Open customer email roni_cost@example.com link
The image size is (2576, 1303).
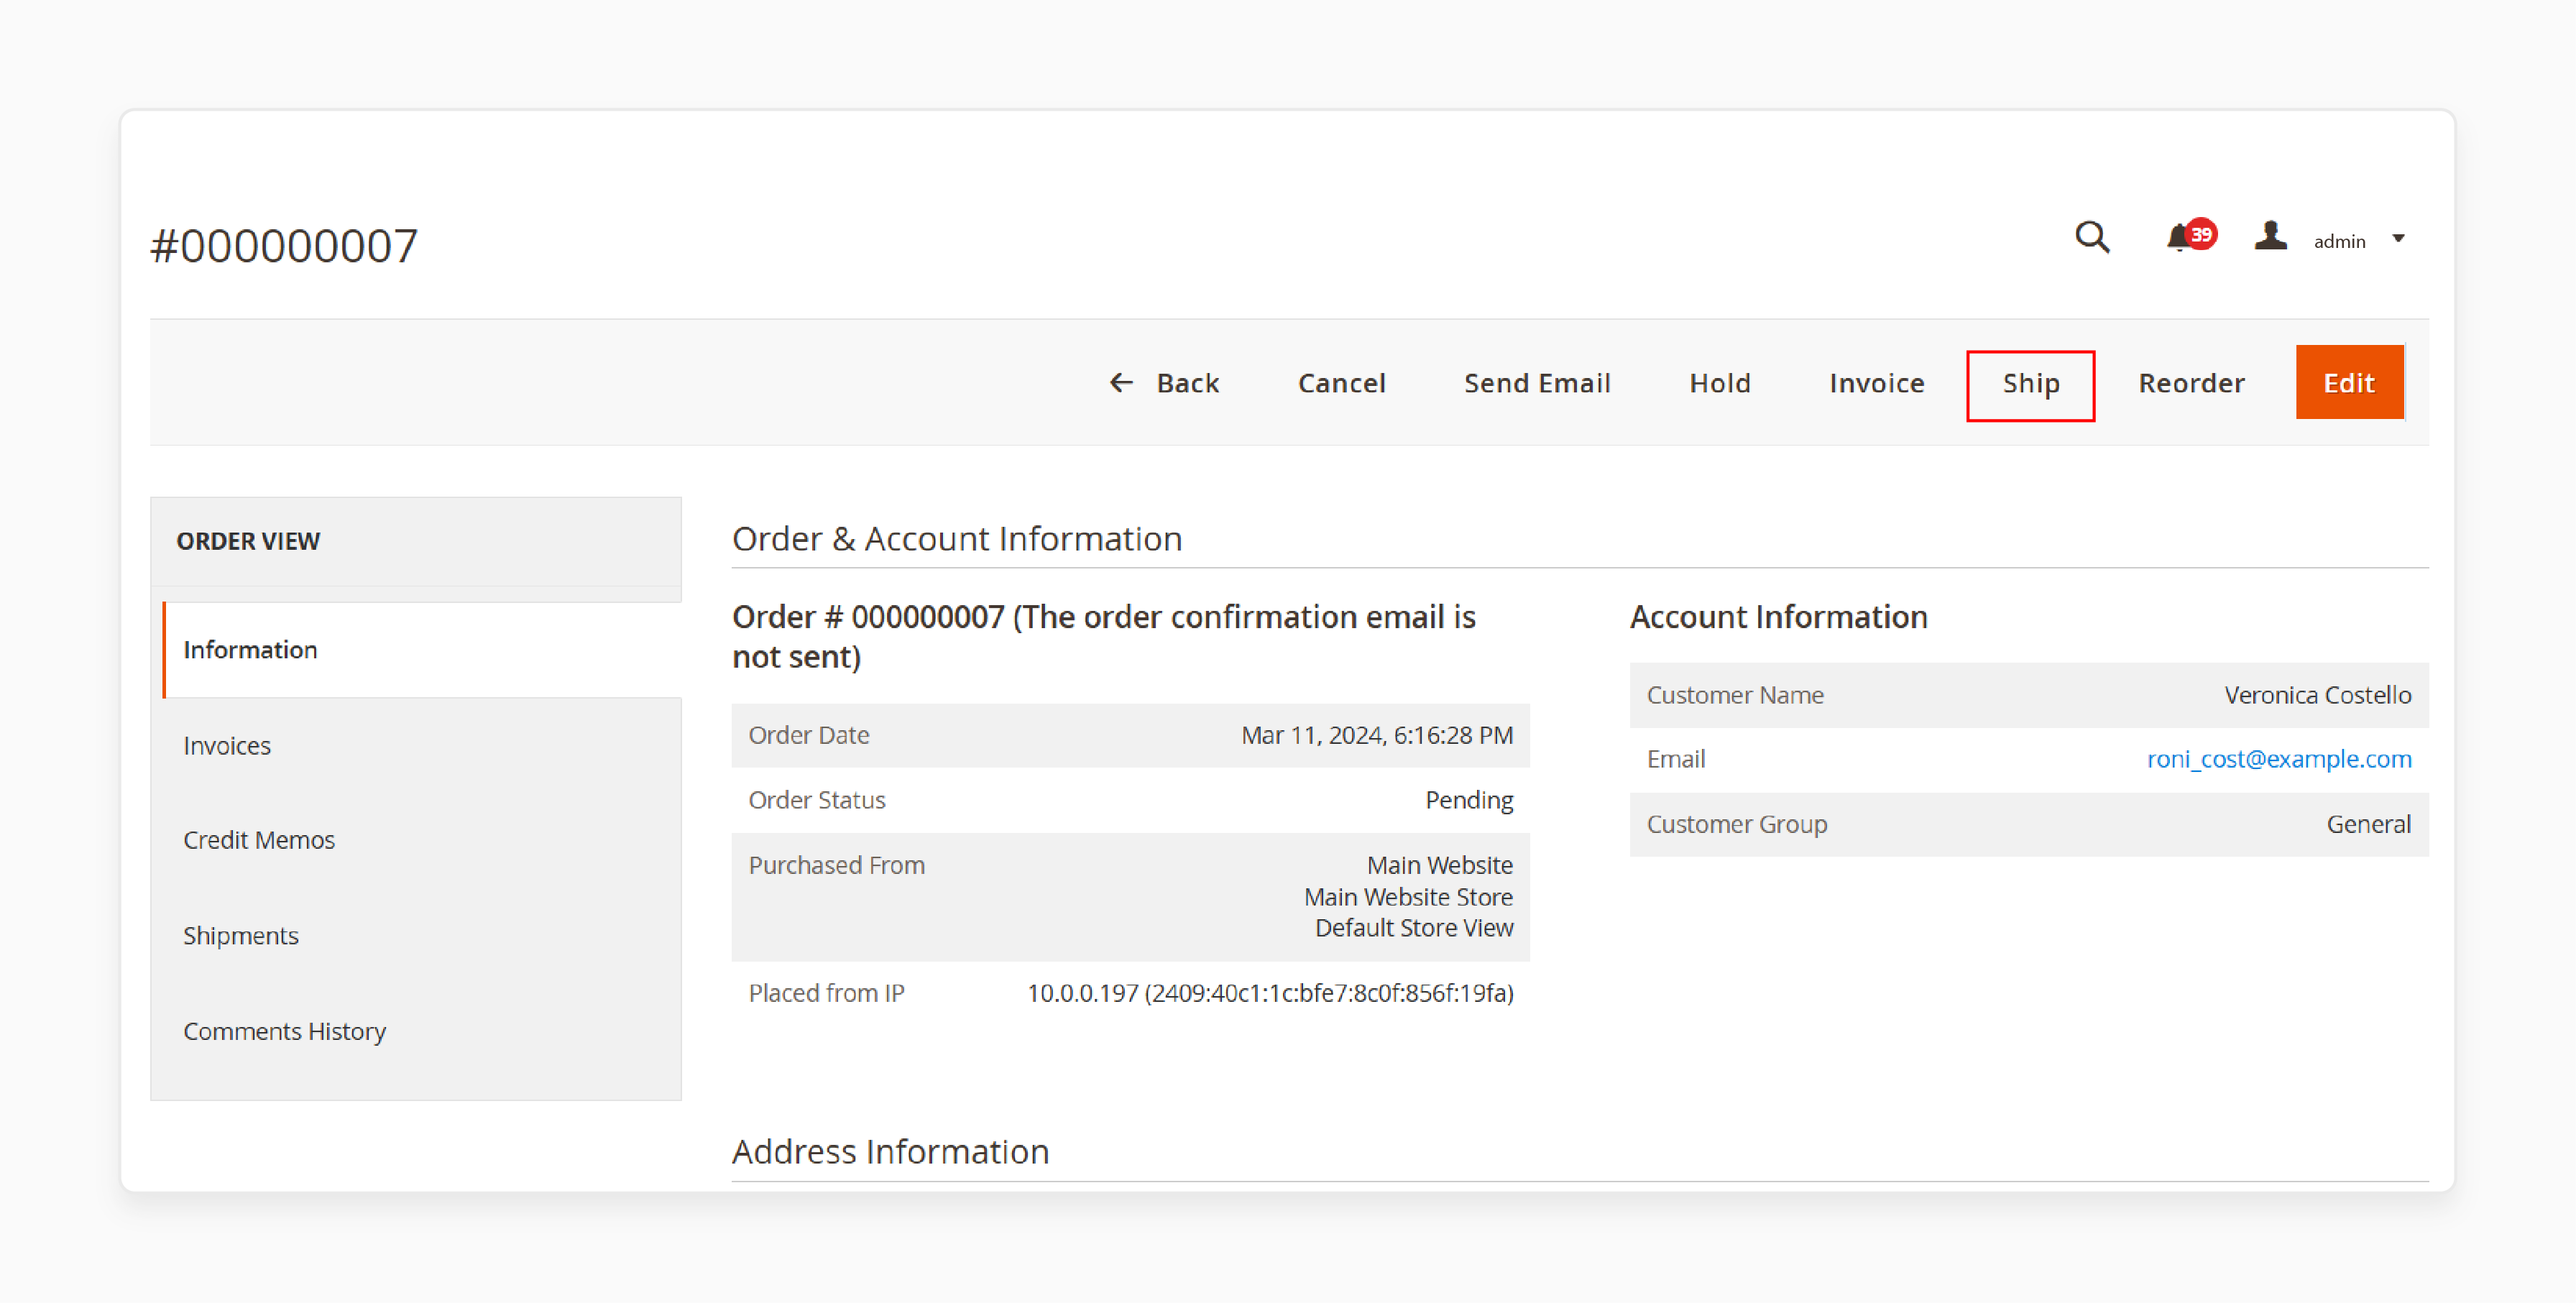2279,759
